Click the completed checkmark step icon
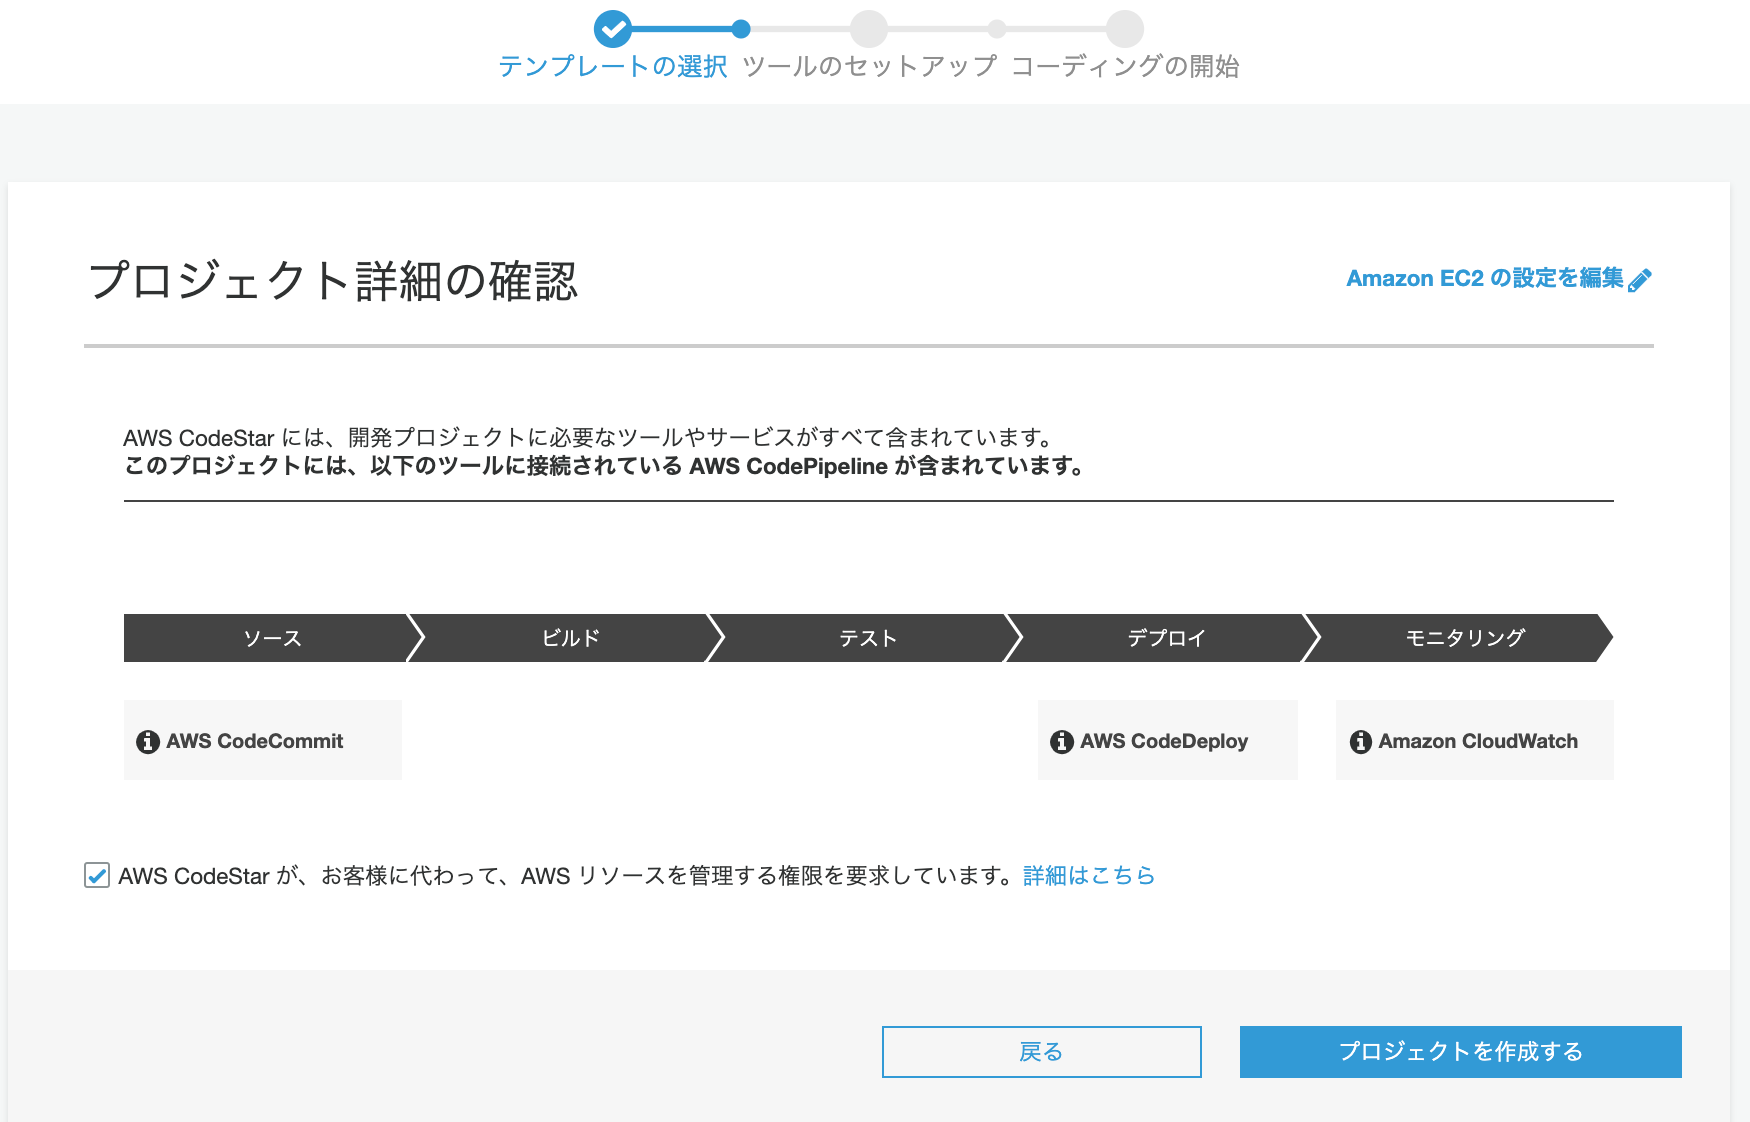The width and height of the screenshot is (1750, 1122). (x=613, y=29)
